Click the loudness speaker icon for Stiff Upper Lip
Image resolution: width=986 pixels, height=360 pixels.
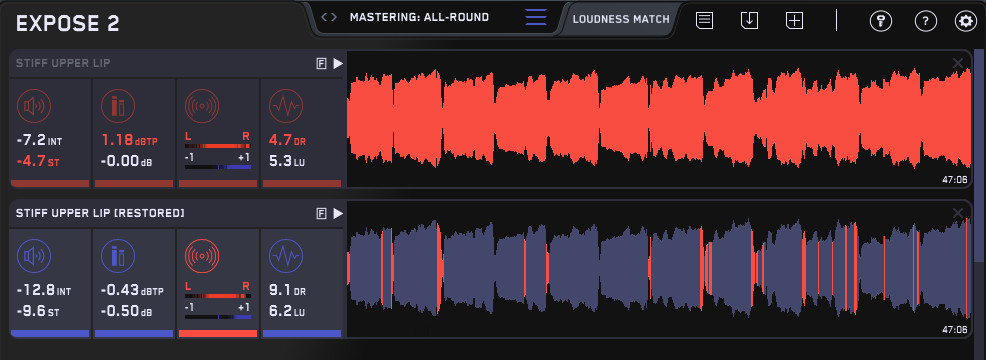point(34,106)
